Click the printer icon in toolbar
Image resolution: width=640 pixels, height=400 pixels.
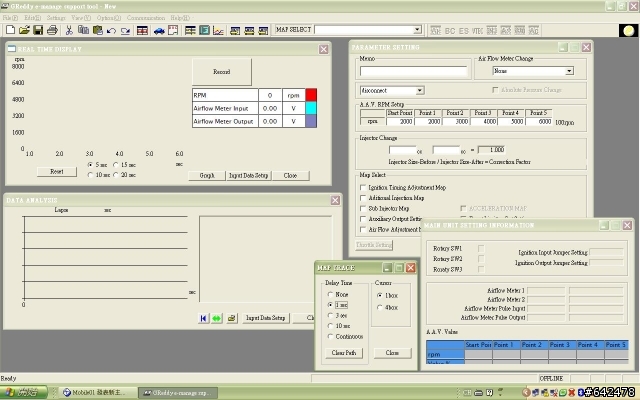pyautogui.click(x=52, y=30)
